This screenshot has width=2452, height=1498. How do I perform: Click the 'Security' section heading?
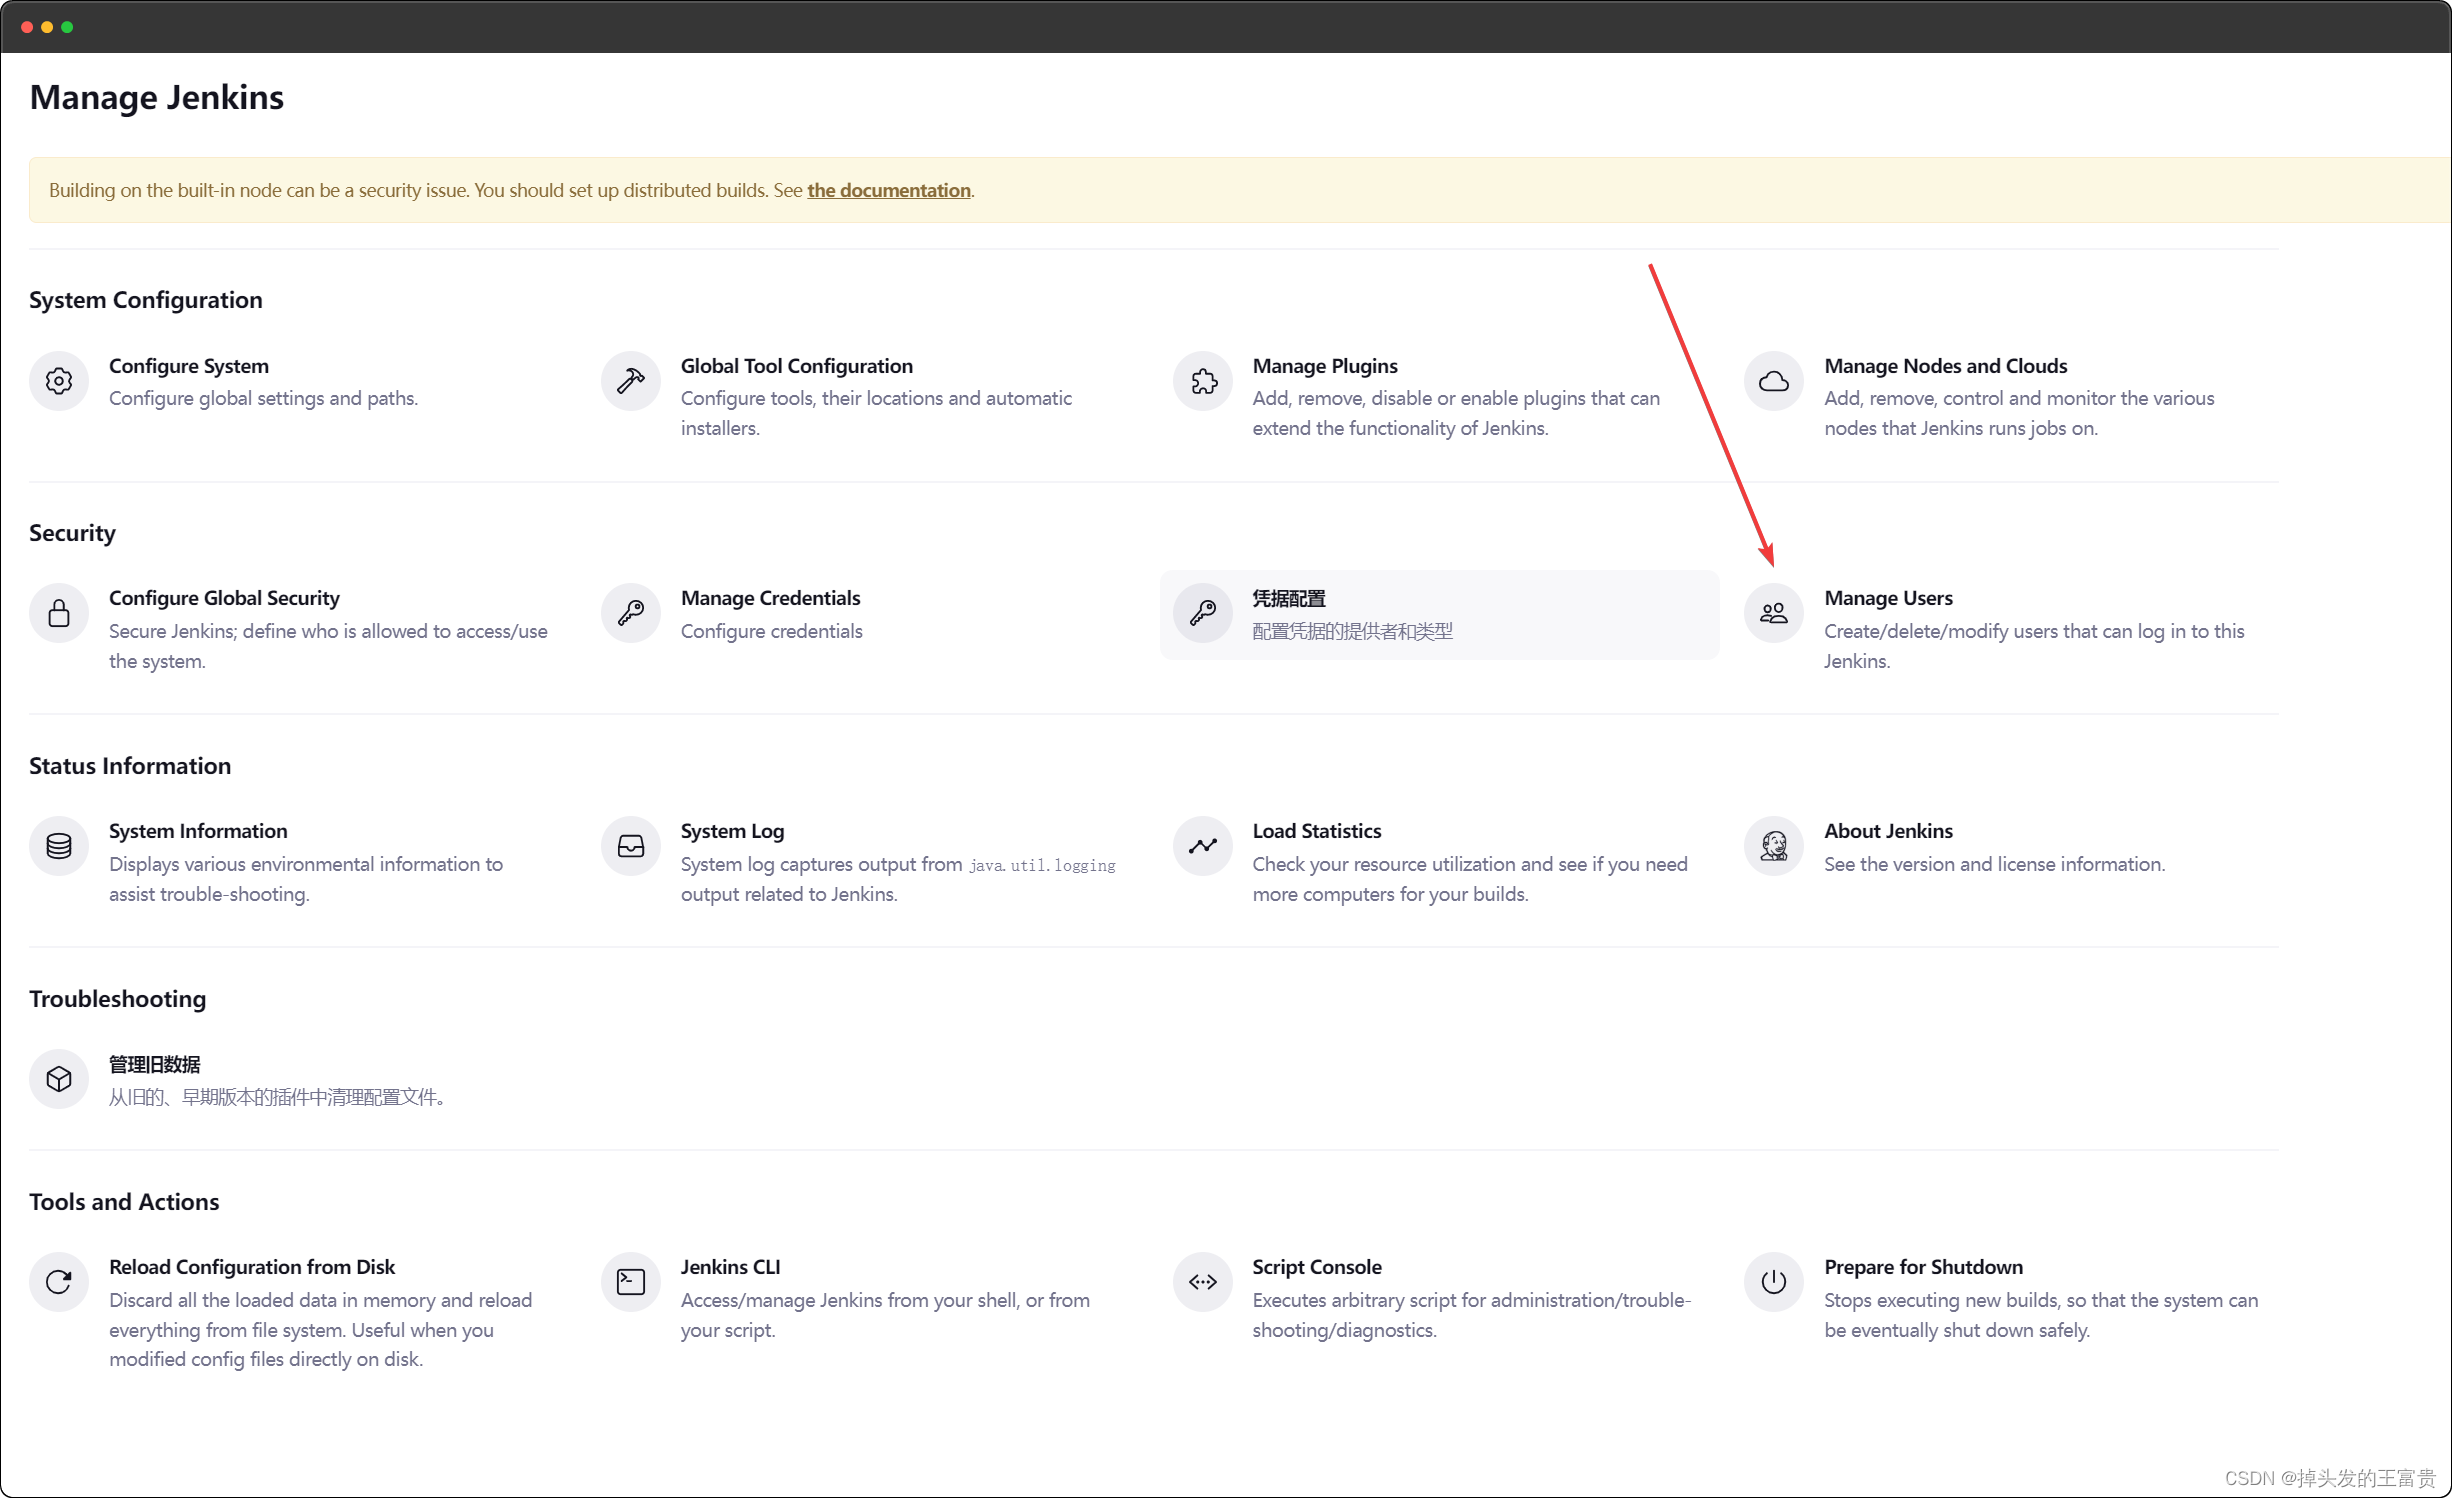pyautogui.click(x=72, y=533)
